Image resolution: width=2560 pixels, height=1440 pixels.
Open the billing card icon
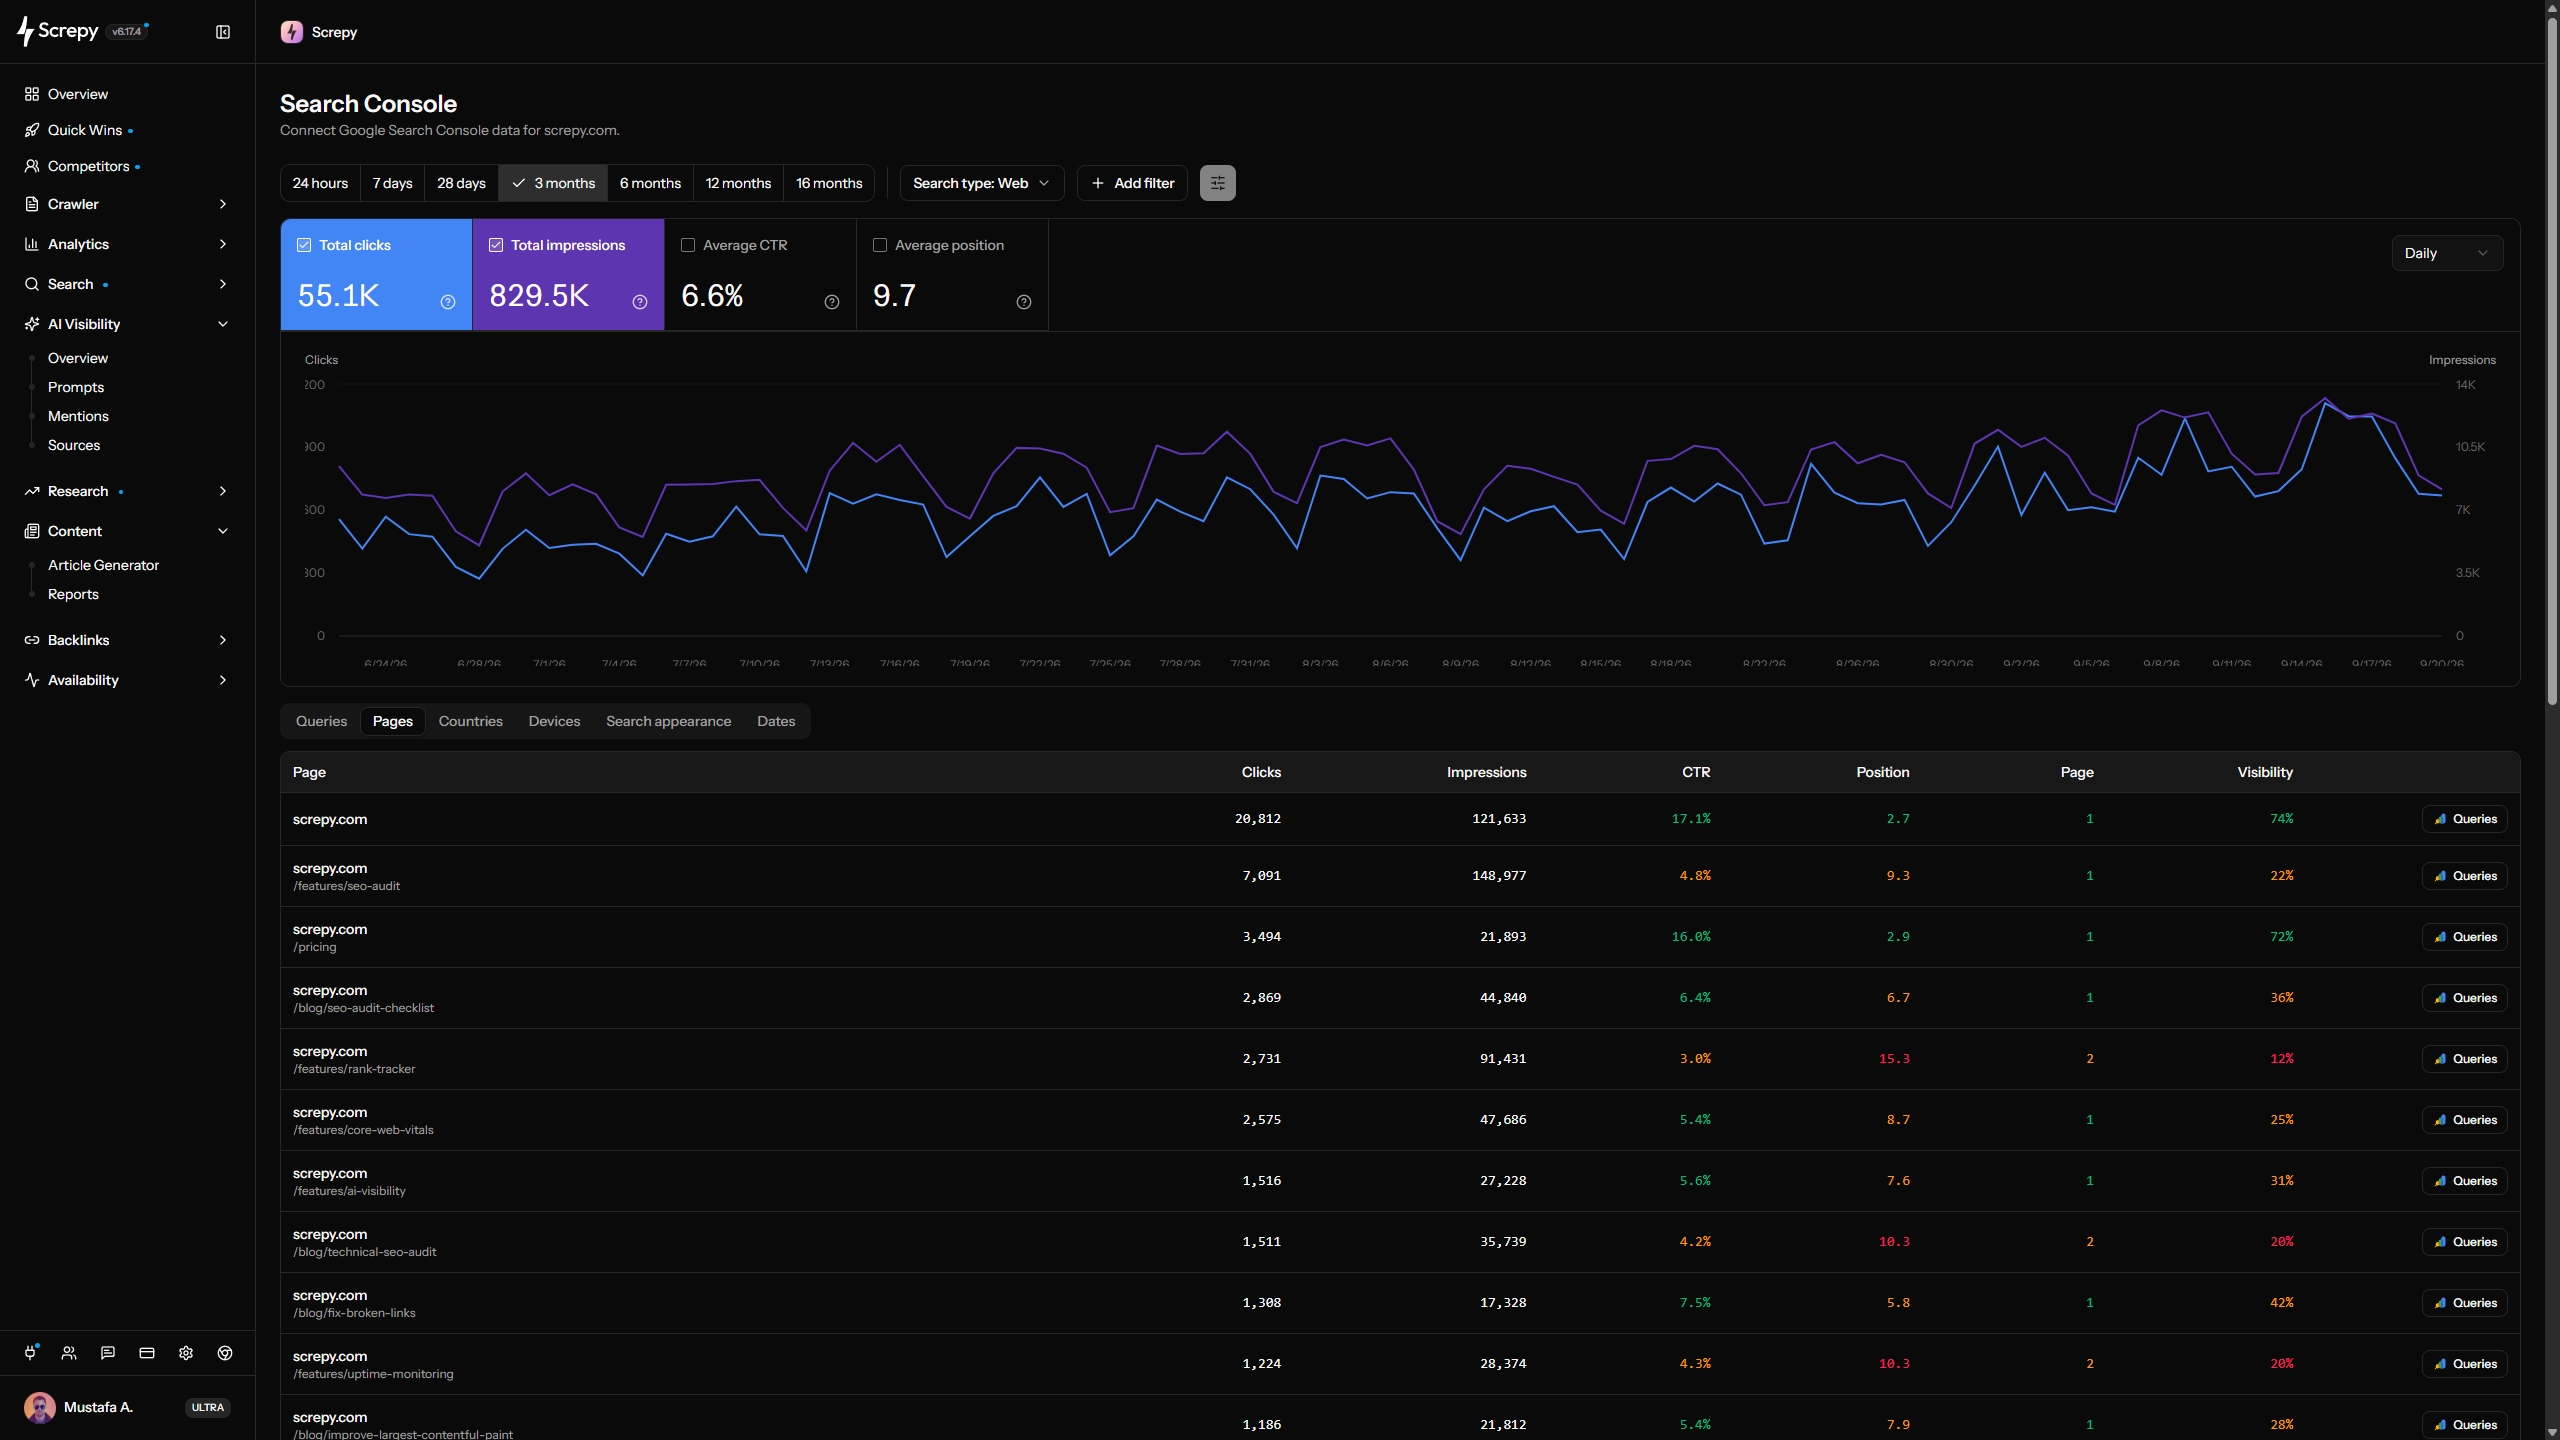coord(147,1353)
